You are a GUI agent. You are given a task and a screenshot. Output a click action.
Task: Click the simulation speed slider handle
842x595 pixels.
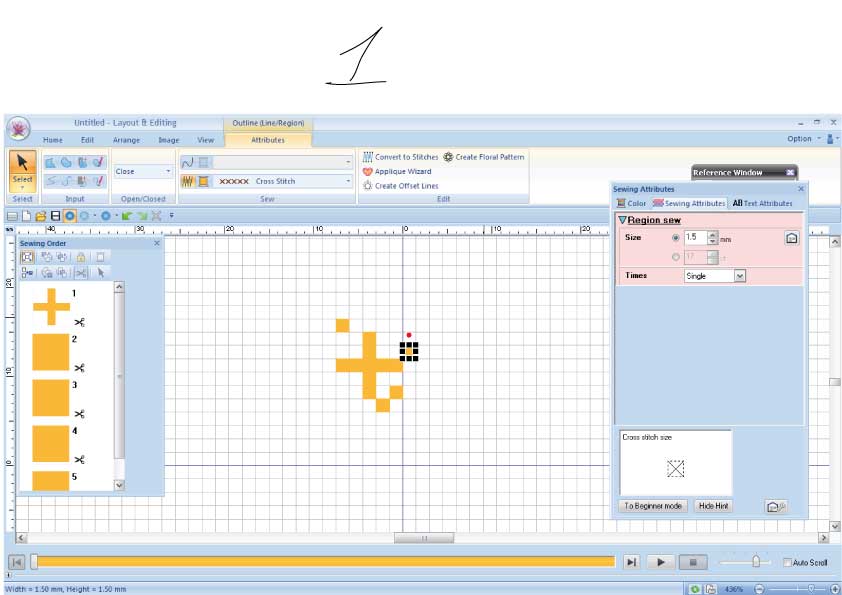point(756,561)
